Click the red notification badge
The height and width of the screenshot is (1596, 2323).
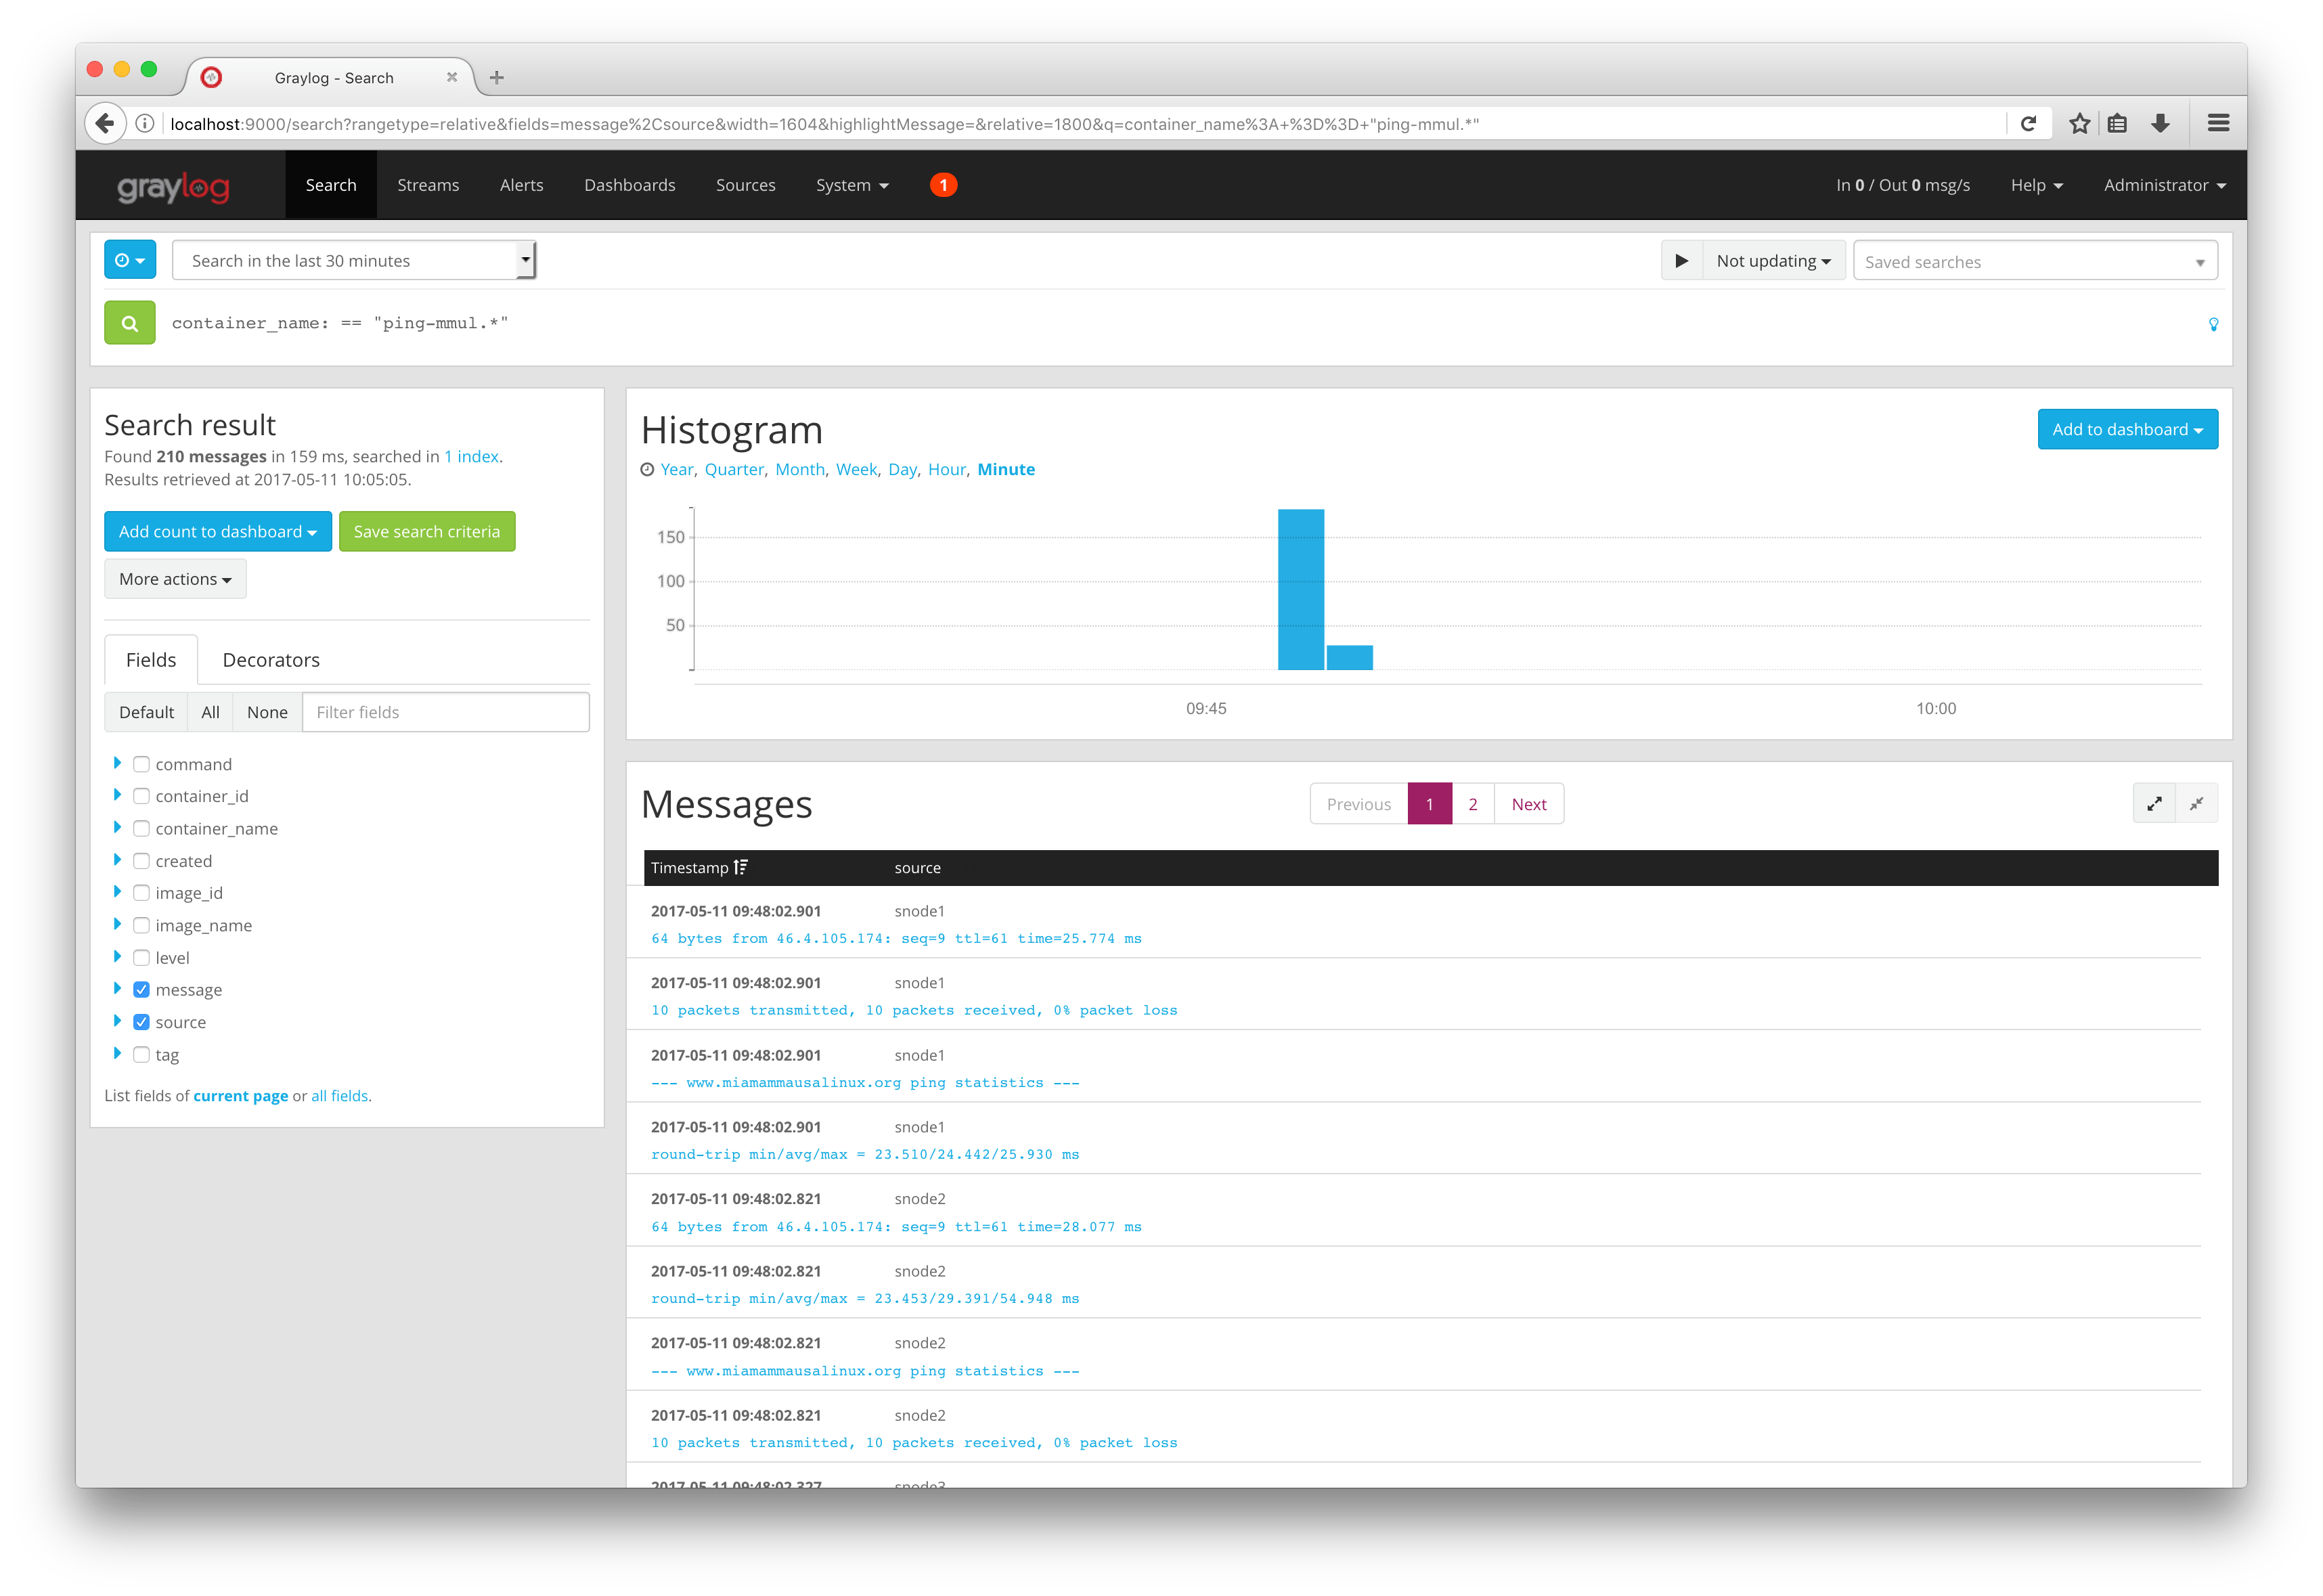click(943, 185)
